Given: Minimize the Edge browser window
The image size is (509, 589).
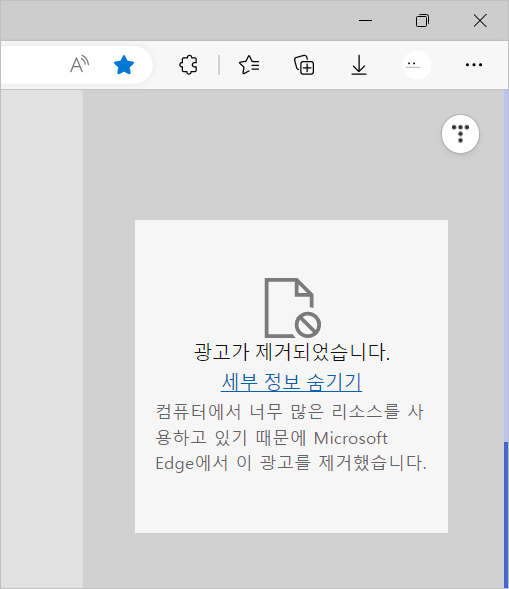Looking at the screenshot, I should (x=365, y=21).
